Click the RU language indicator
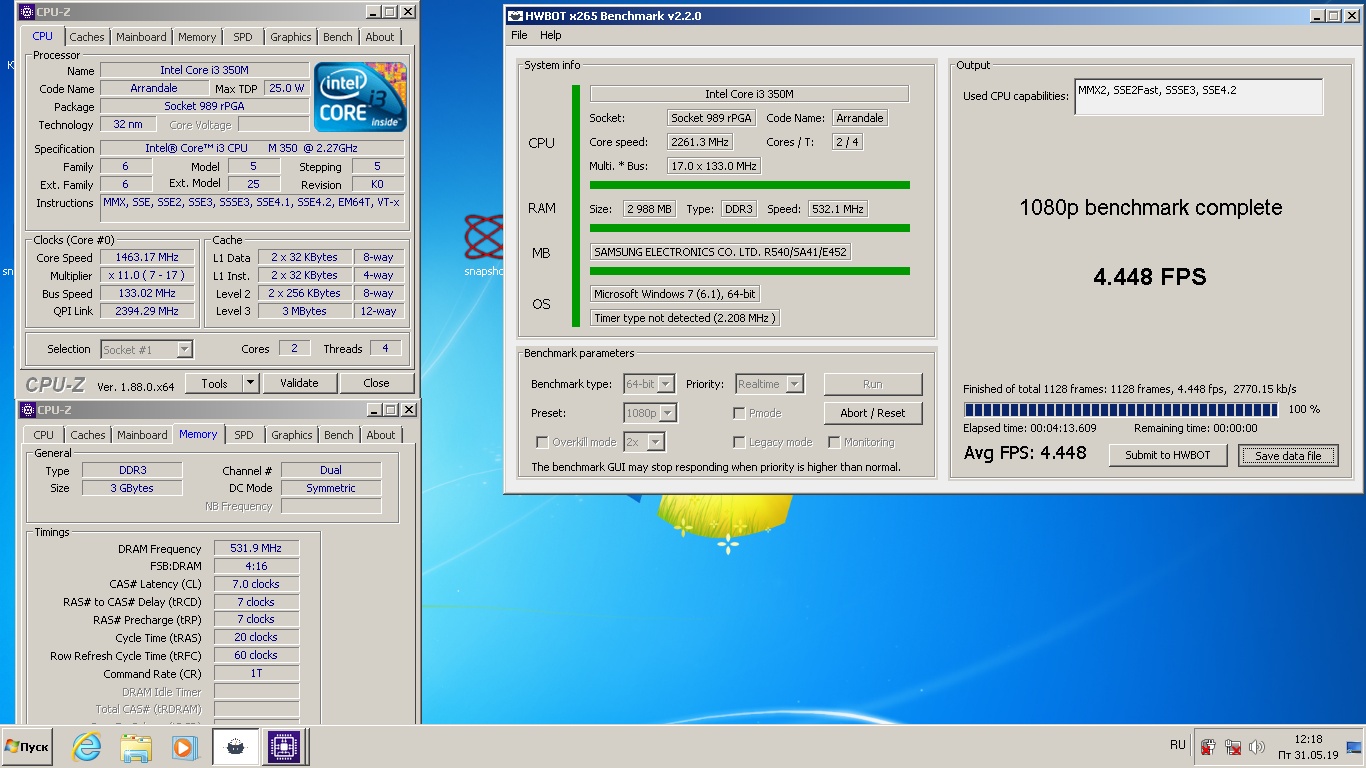The image size is (1366, 768). coord(1178,745)
